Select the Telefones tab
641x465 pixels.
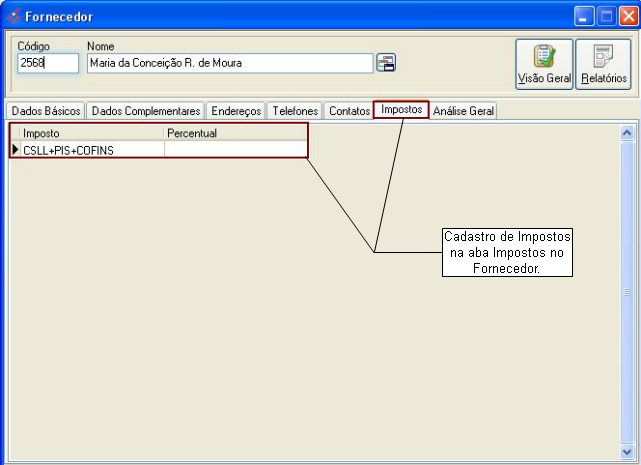click(x=295, y=111)
